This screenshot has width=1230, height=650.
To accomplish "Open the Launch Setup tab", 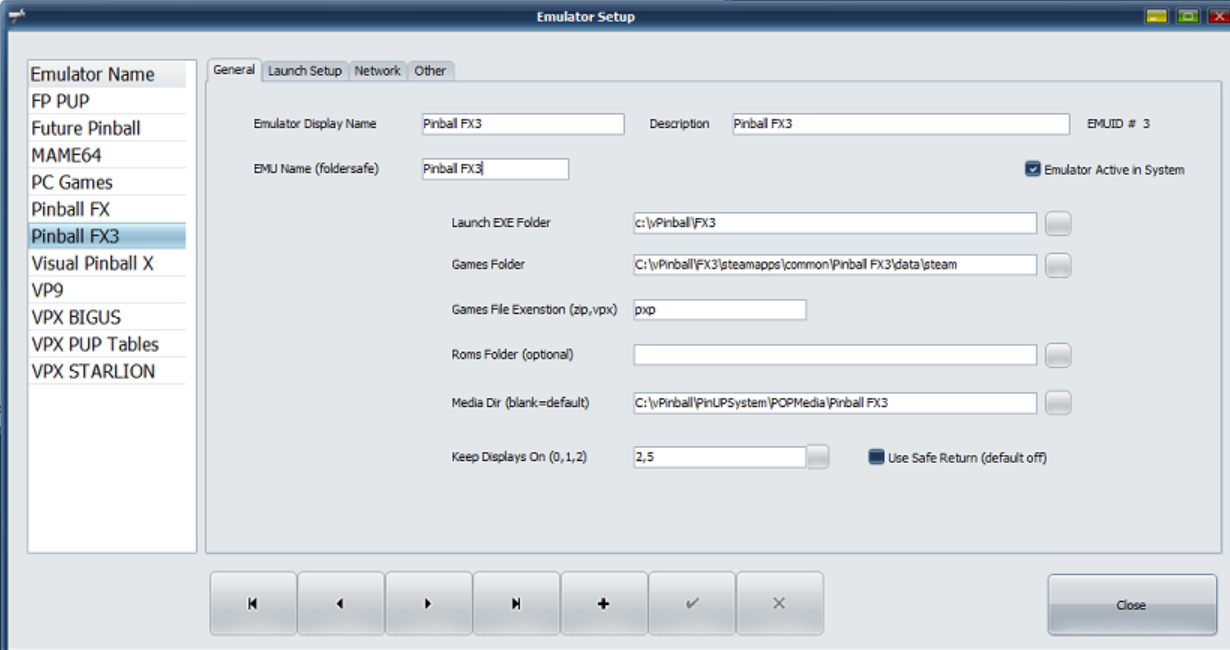I will coord(305,71).
